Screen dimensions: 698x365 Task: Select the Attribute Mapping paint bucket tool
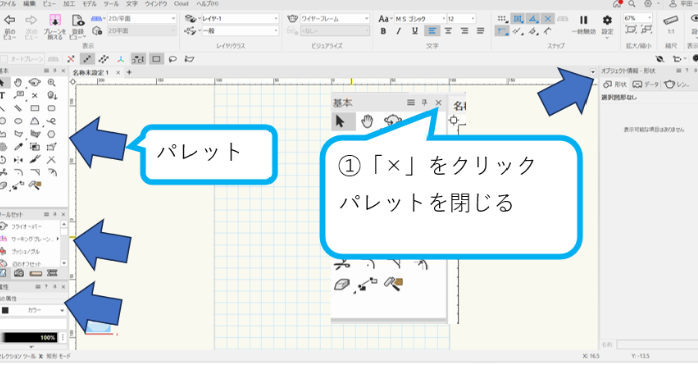pos(35,185)
